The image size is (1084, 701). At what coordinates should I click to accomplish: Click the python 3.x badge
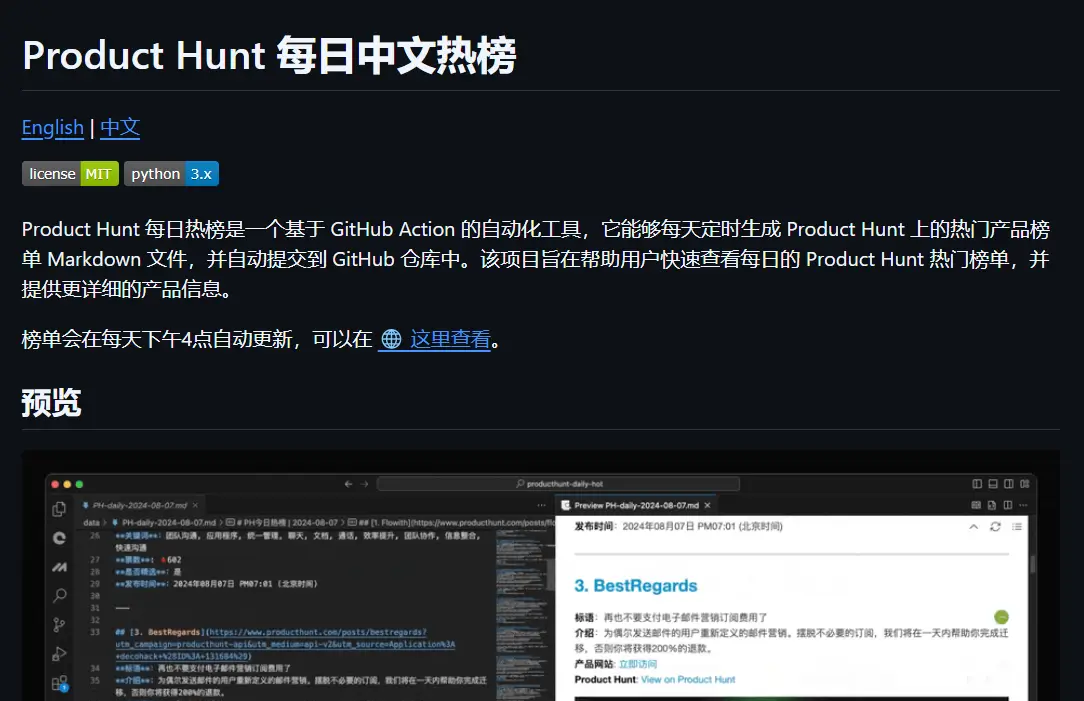171,174
